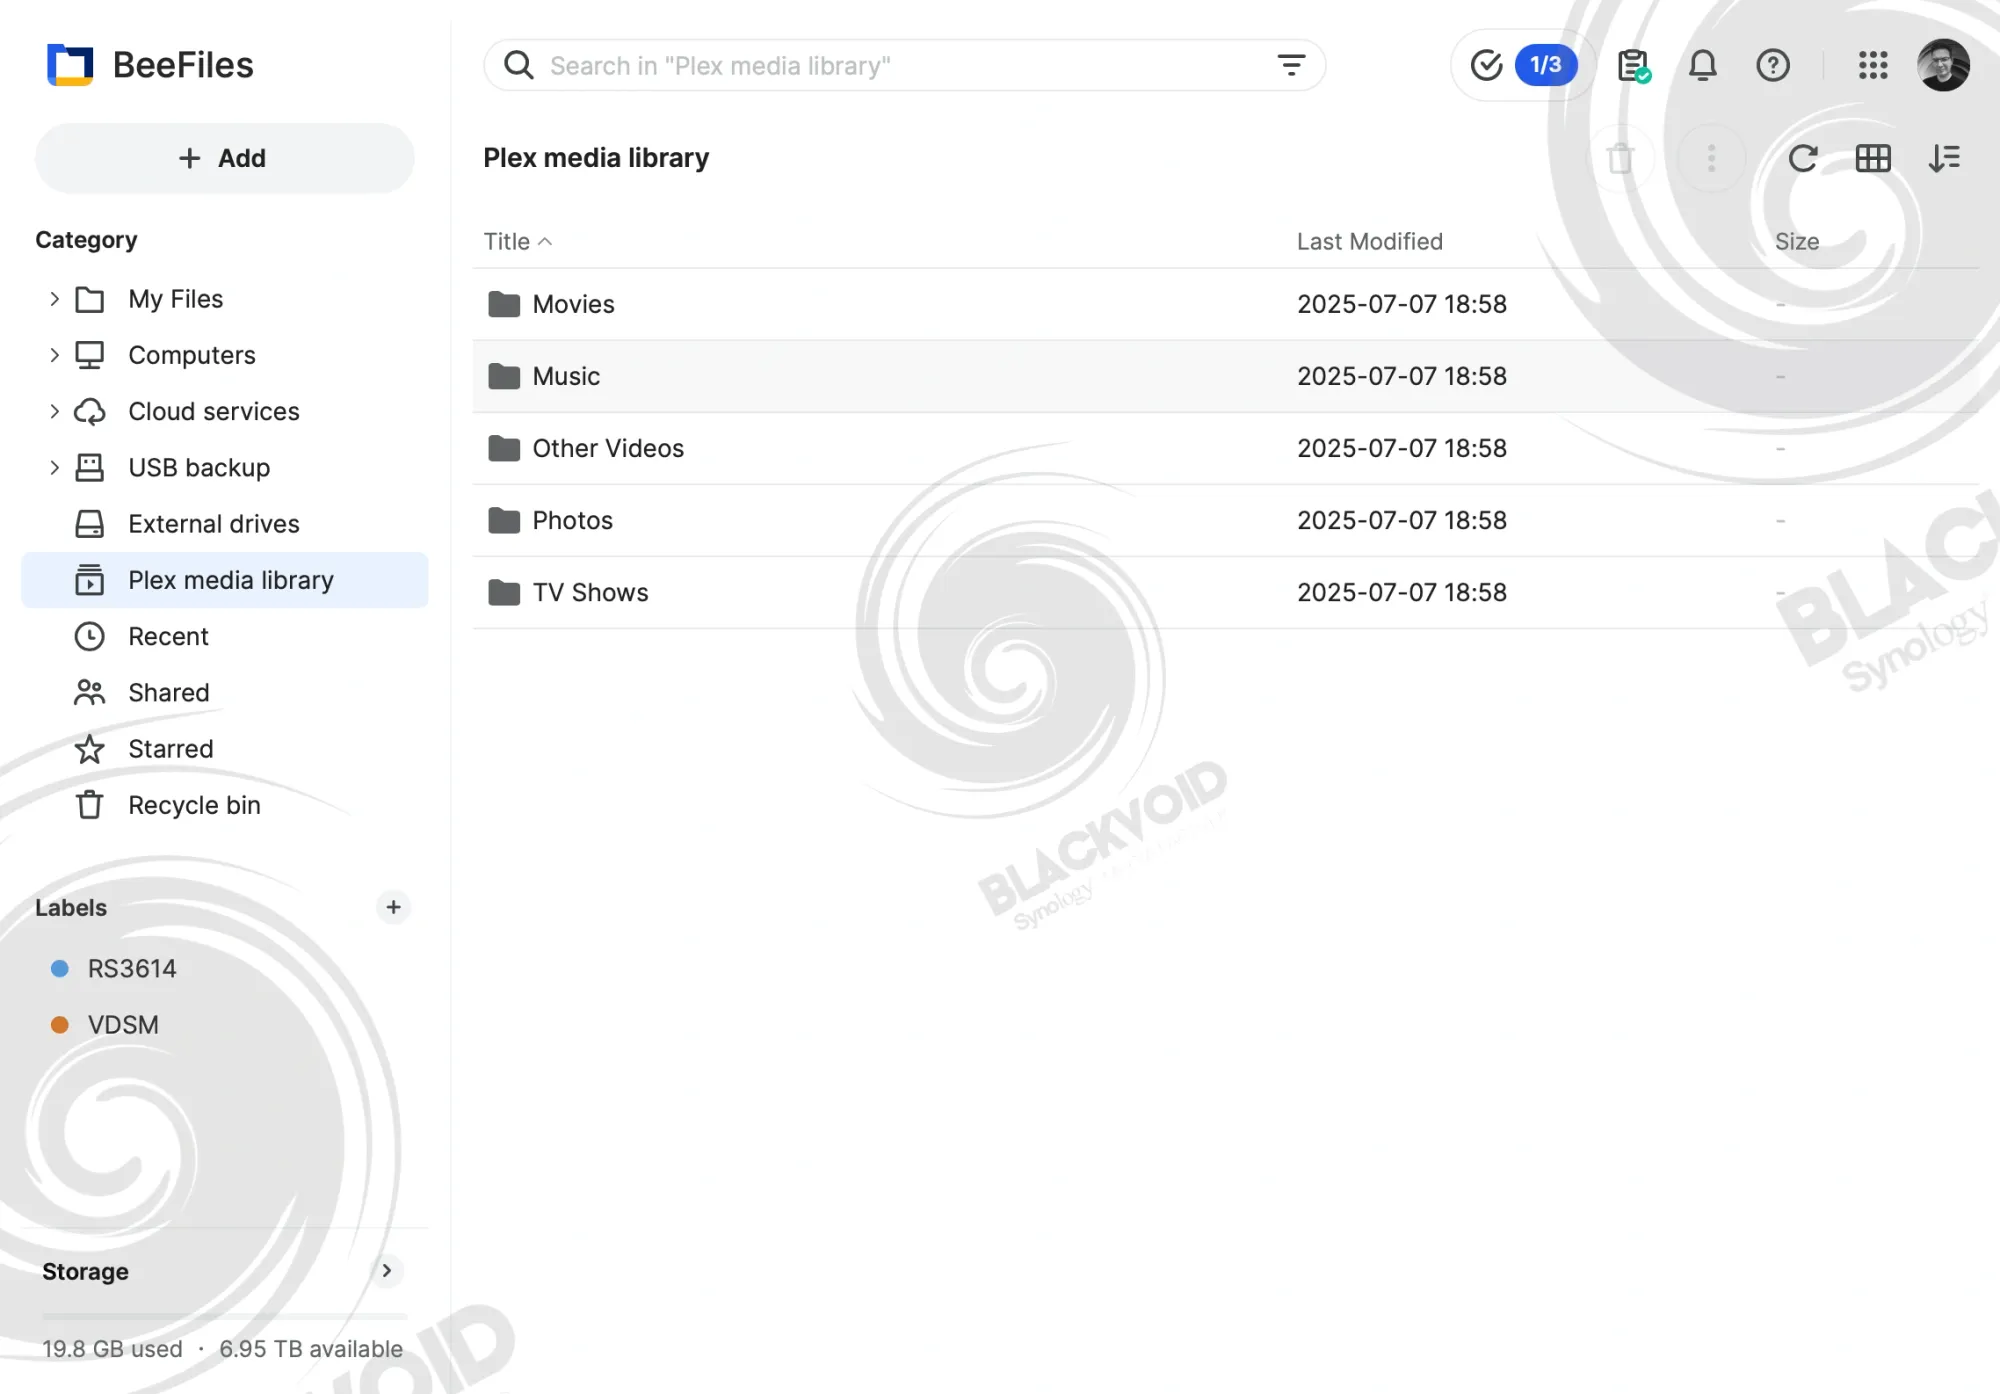This screenshot has height=1394, width=2000.
Task: Open the help question mark icon
Action: (x=1772, y=66)
